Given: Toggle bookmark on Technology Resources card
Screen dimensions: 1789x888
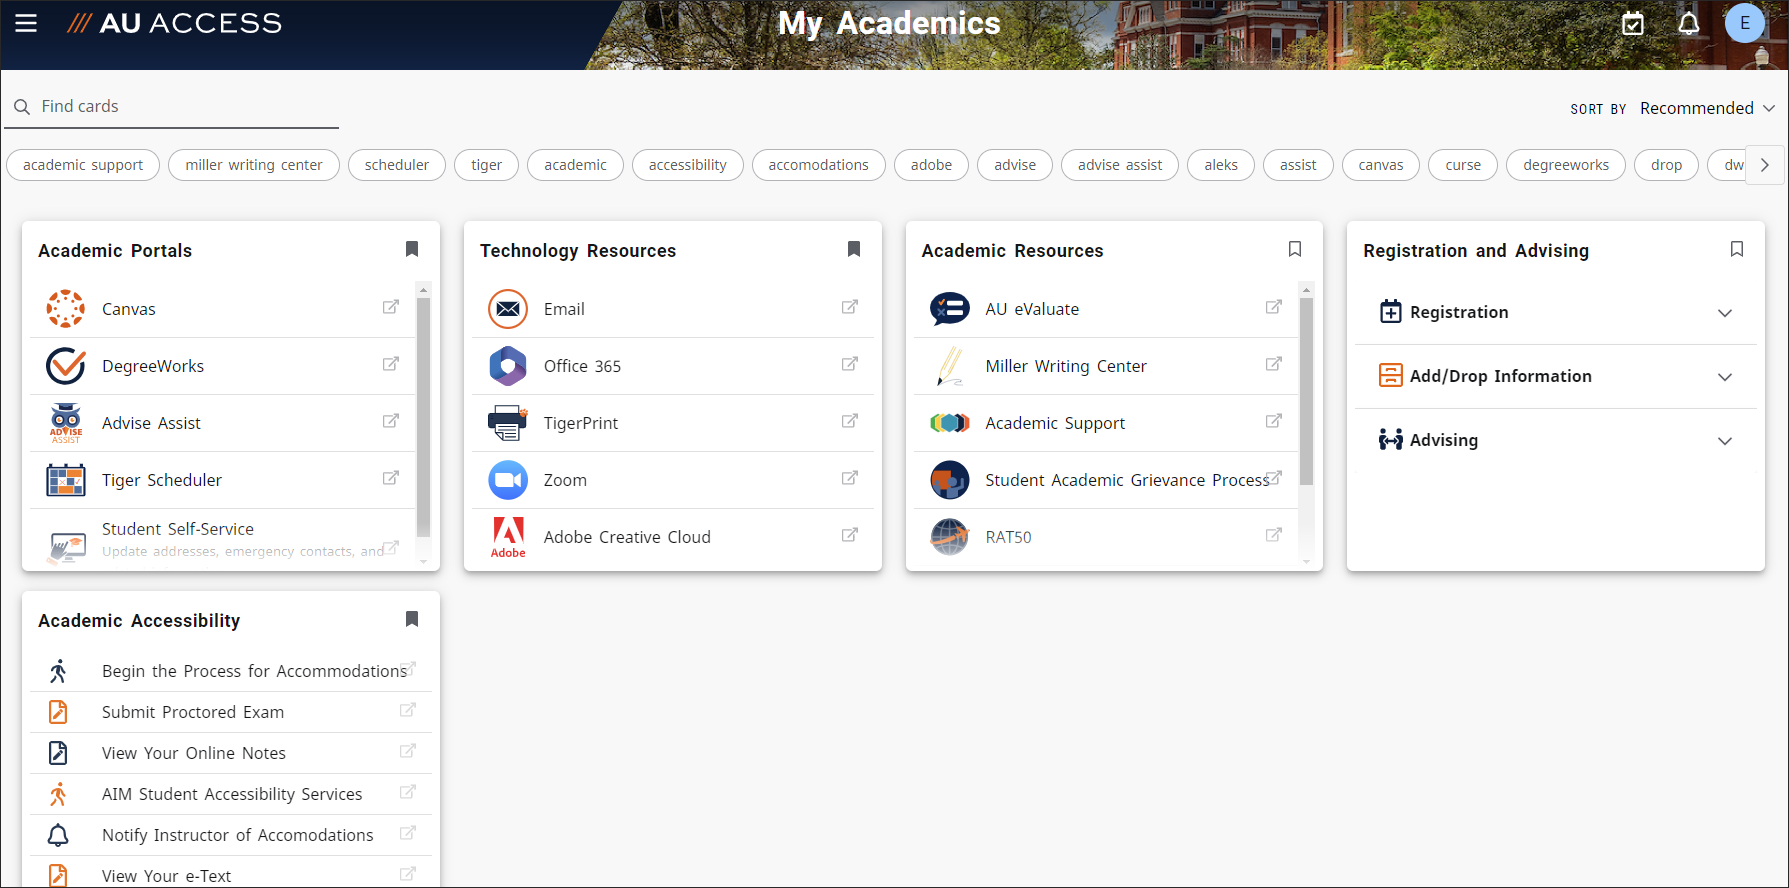Looking at the screenshot, I should (x=854, y=249).
